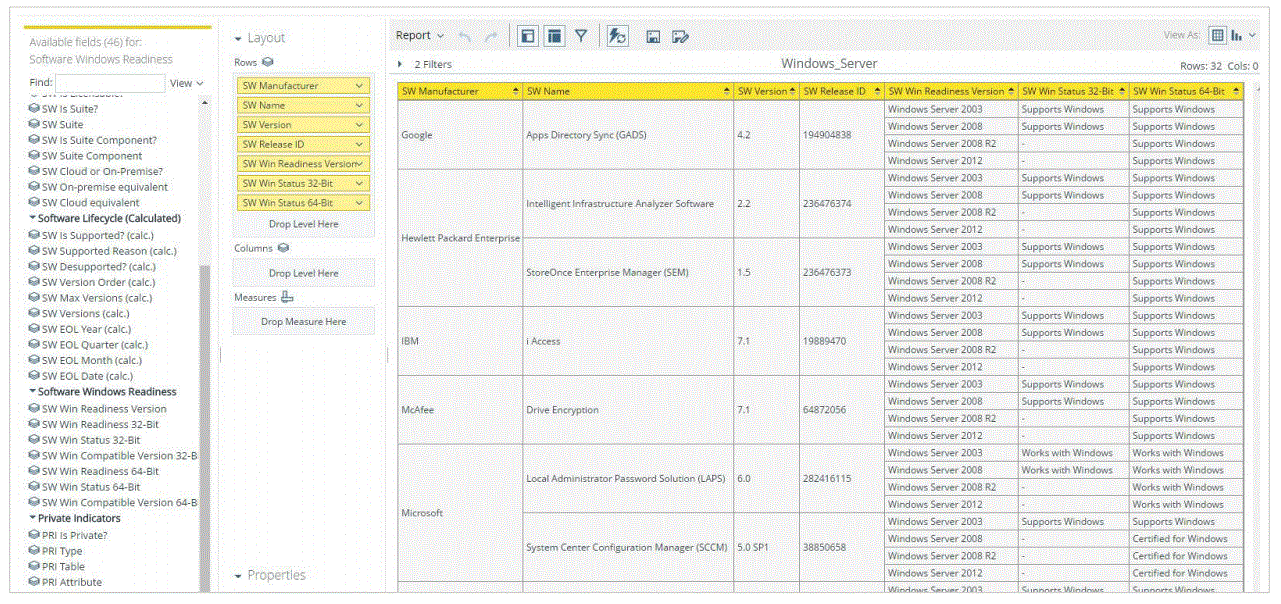Screen dimensions: 1281x604
Task: Click the auto-refresh lightning icon
Action: 617,36
